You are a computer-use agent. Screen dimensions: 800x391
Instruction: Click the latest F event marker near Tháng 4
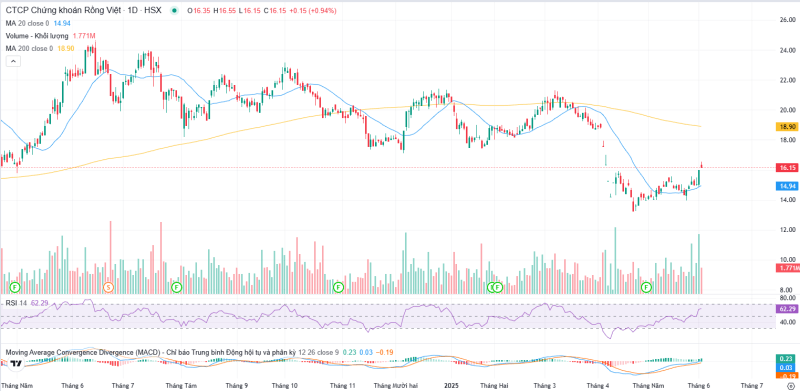647,287
